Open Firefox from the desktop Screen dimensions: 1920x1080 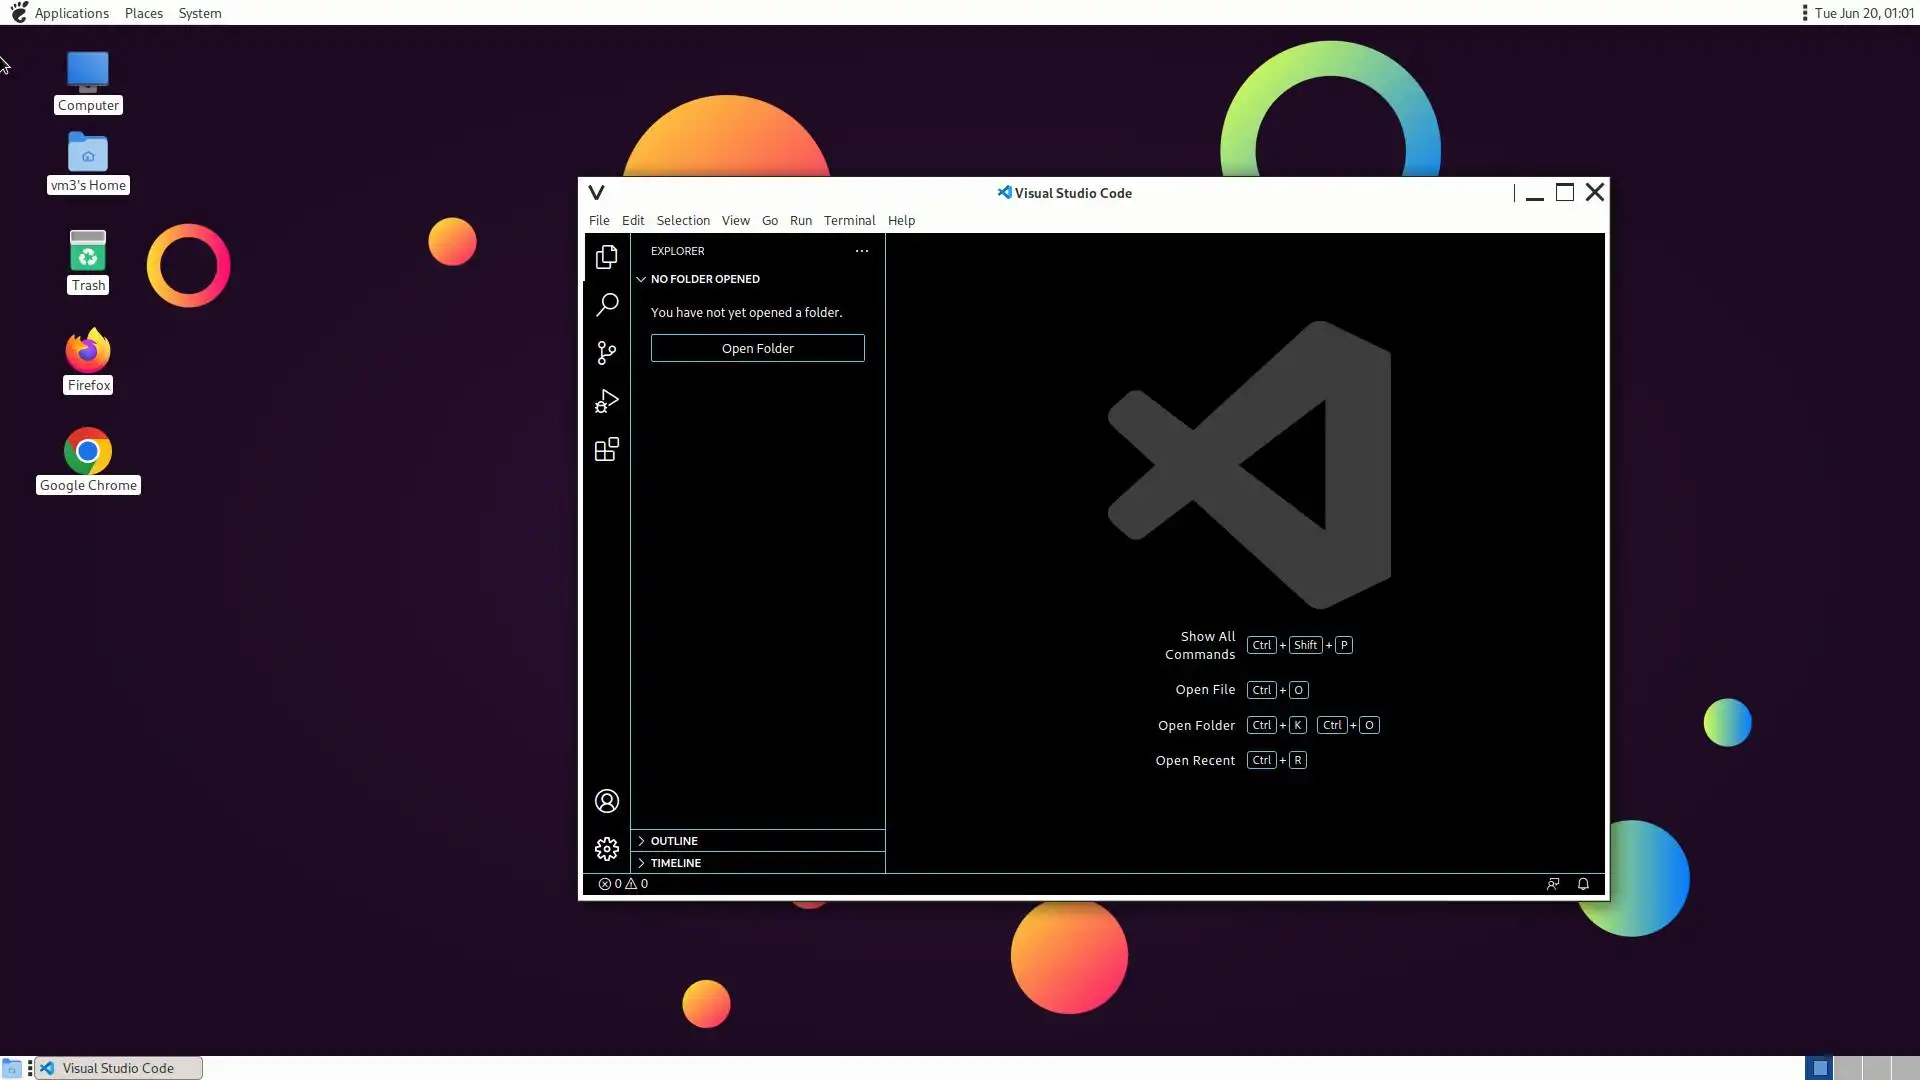(88, 351)
